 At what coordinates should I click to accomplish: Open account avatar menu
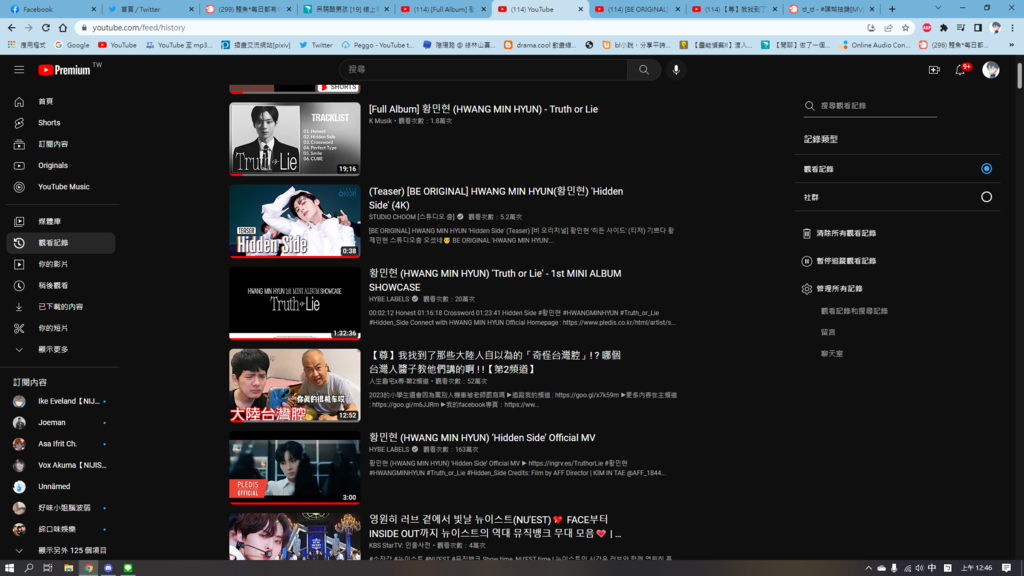pos(991,70)
